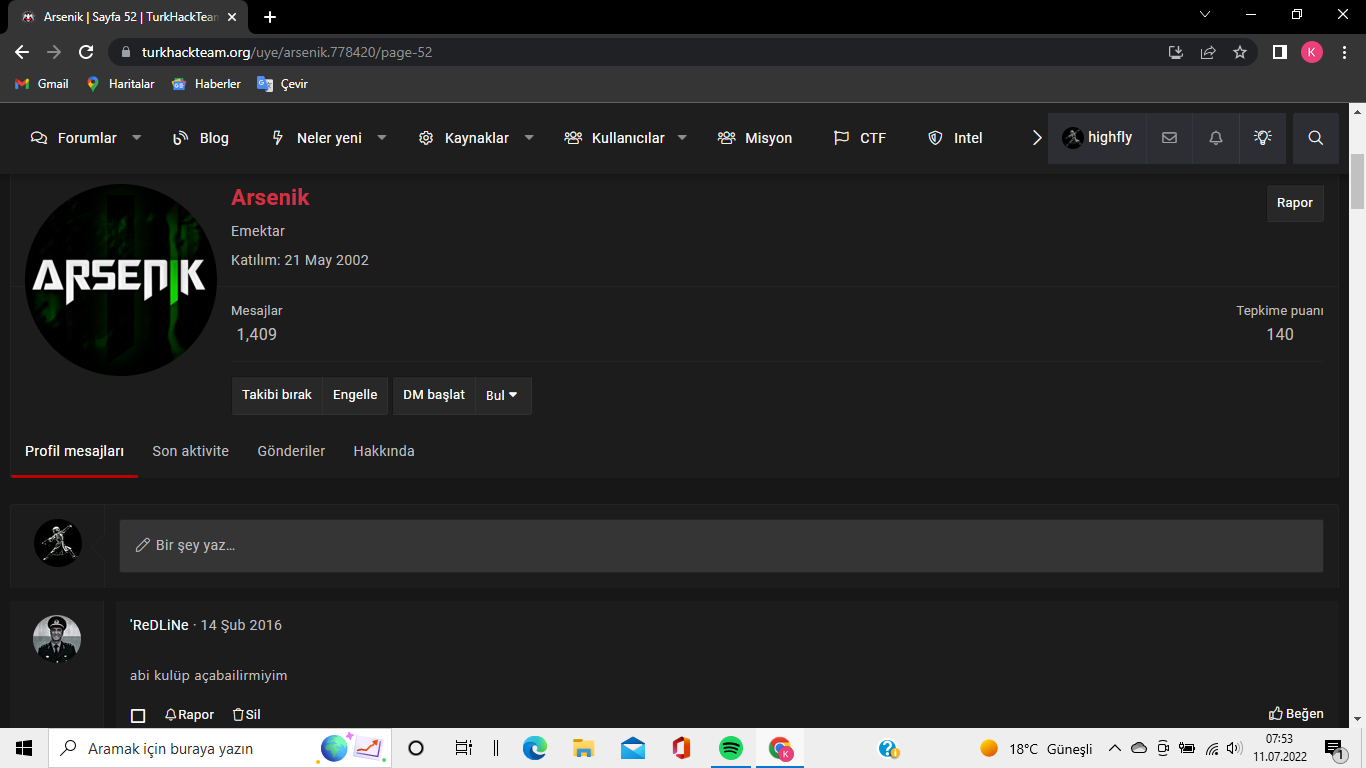Click the volume speaker tray icon
Image resolution: width=1366 pixels, height=768 pixels.
click(x=1234, y=748)
